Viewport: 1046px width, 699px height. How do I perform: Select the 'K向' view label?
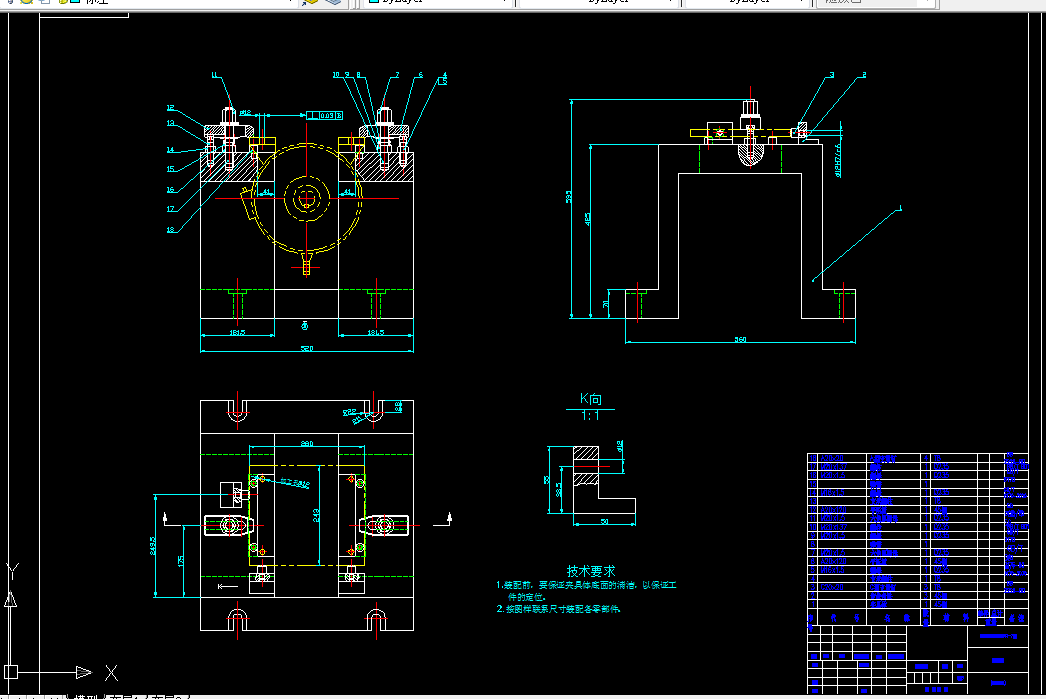[x=590, y=399]
